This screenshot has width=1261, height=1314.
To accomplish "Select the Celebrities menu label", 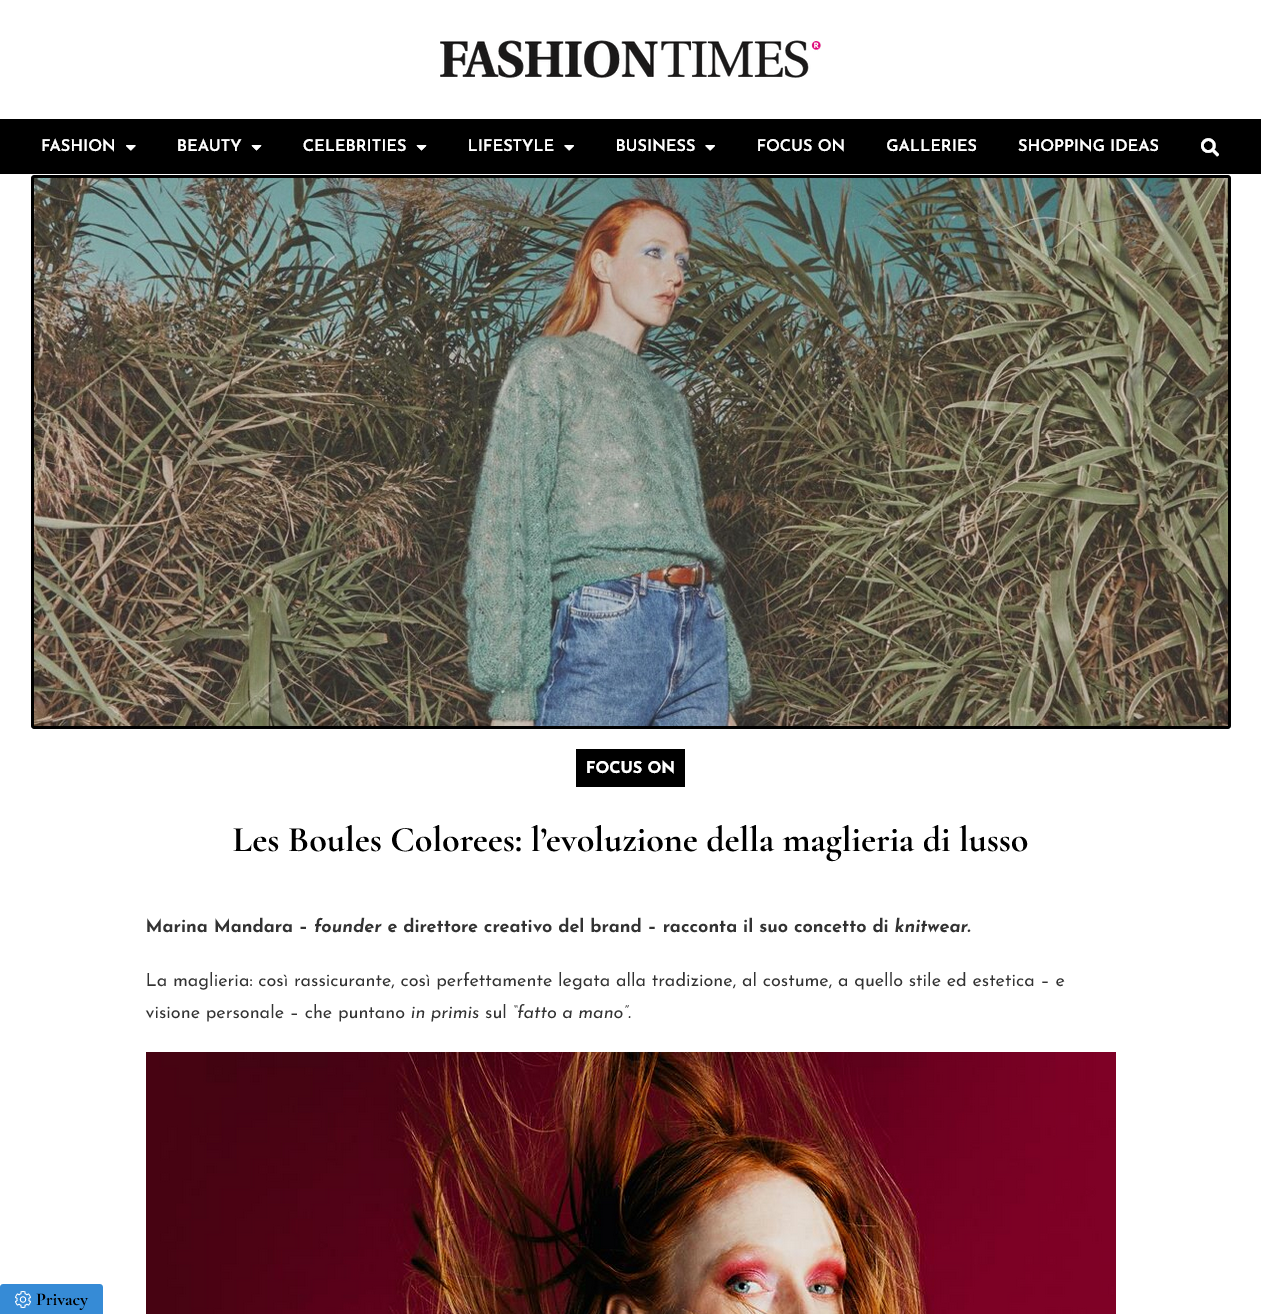I will (354, 146).
